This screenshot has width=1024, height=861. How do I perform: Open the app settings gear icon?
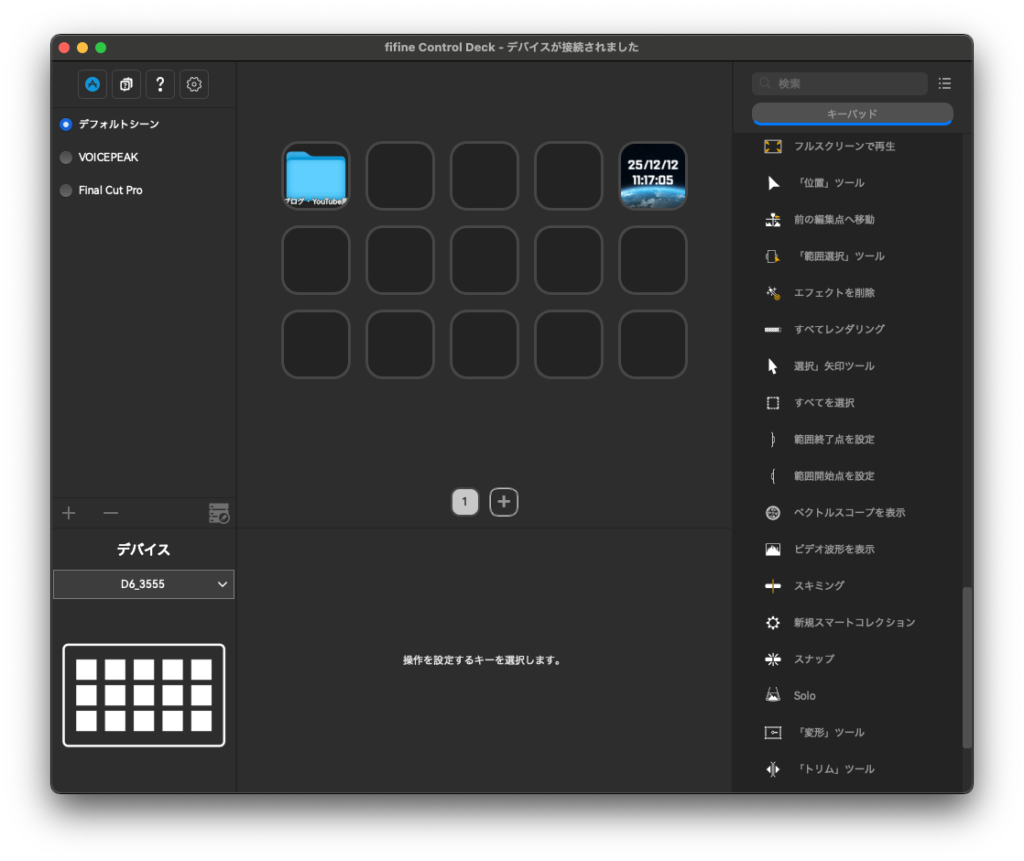[x=193, y=84]
